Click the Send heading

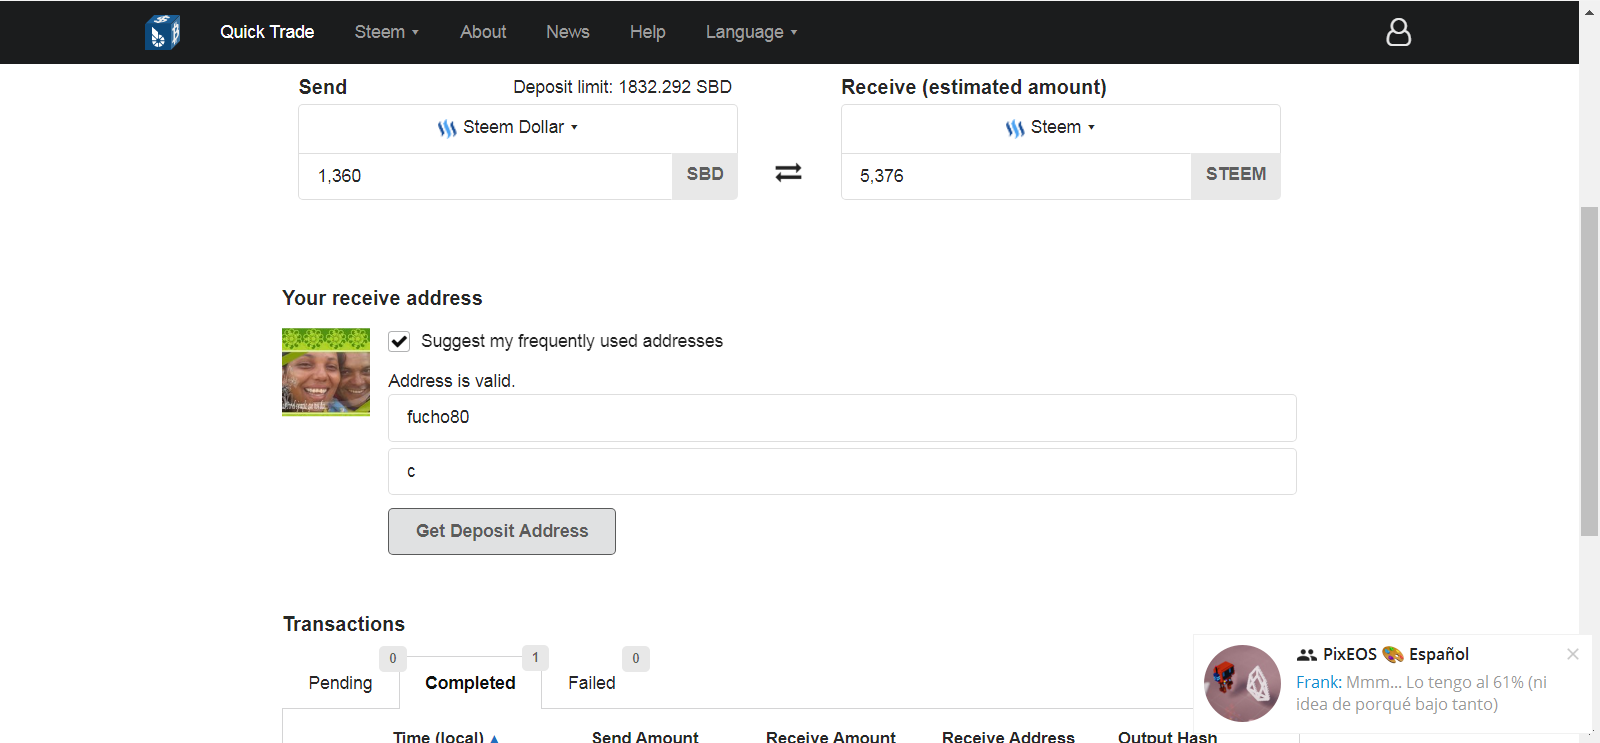point(323,87)
